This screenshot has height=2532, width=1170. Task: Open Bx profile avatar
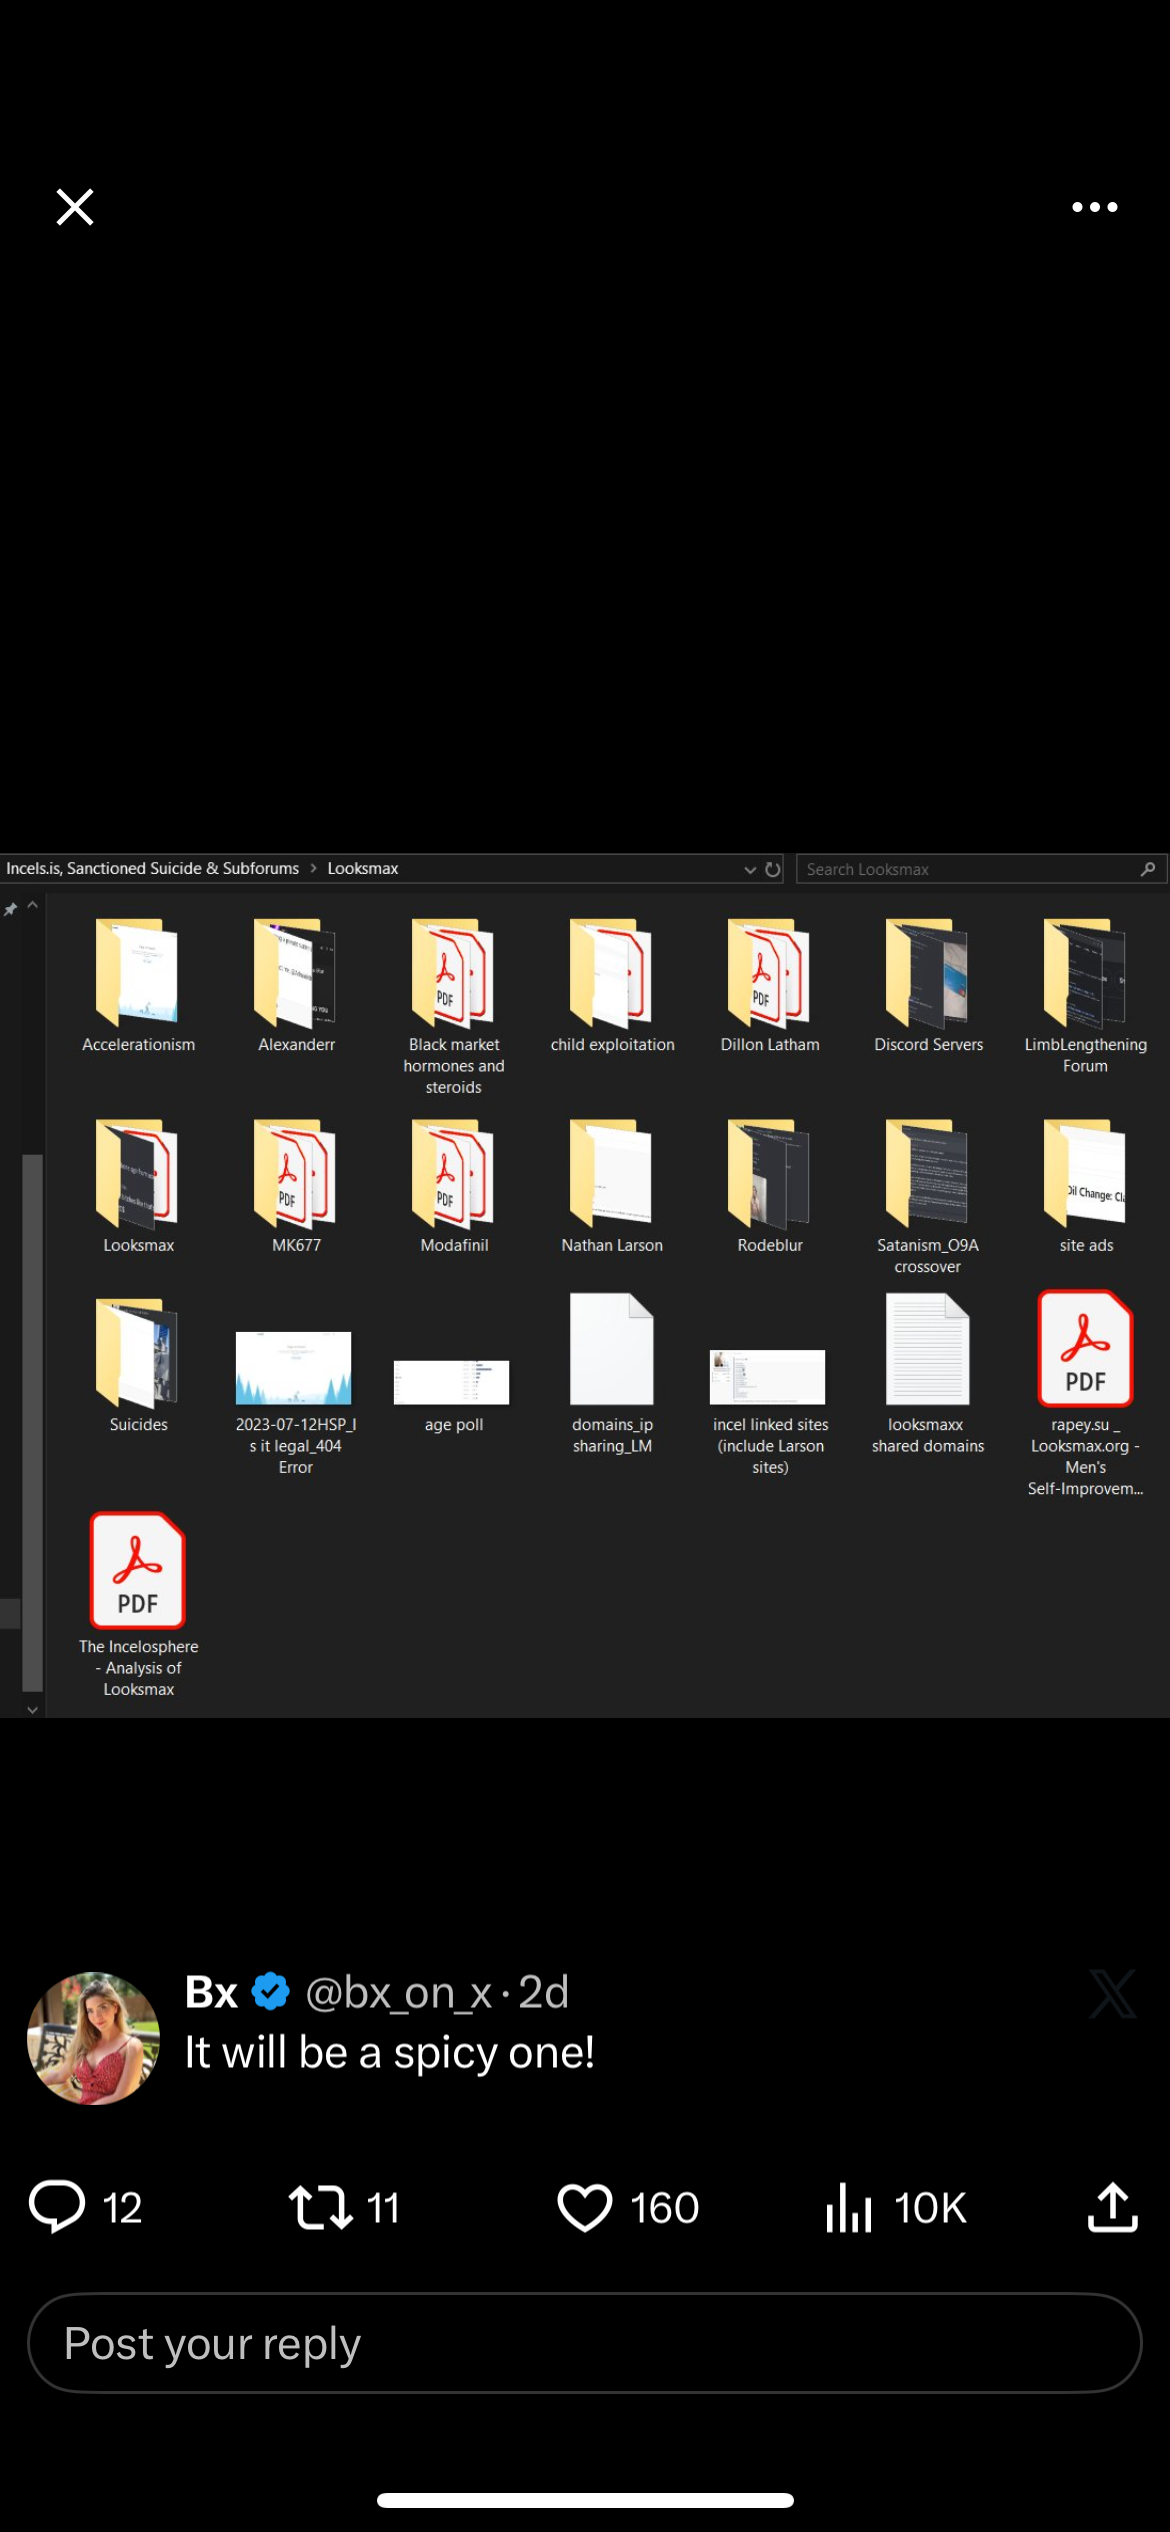click(x=93, y=2038)
